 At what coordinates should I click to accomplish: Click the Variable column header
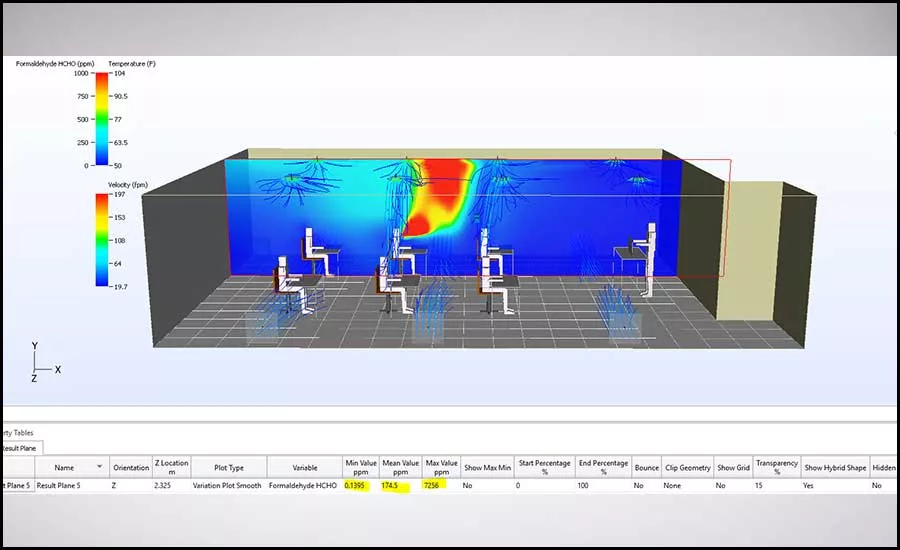point(305,467)
